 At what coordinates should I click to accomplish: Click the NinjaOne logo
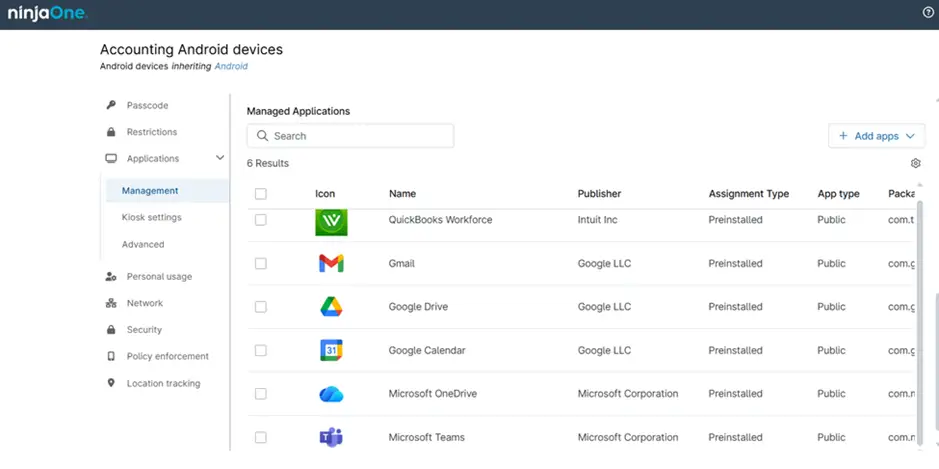click(x=48, y=13)
